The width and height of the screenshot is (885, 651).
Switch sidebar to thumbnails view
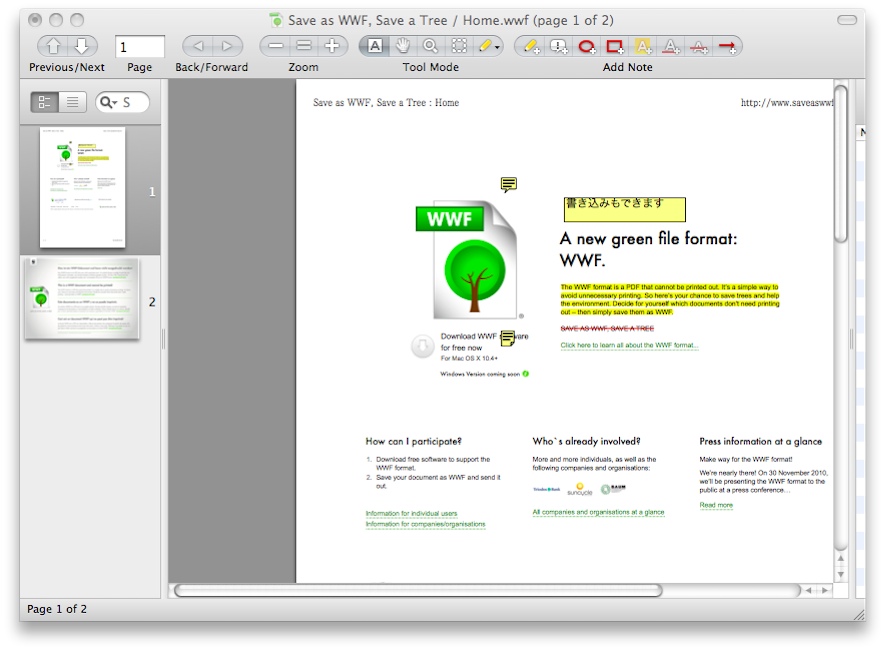pos(44,102)
